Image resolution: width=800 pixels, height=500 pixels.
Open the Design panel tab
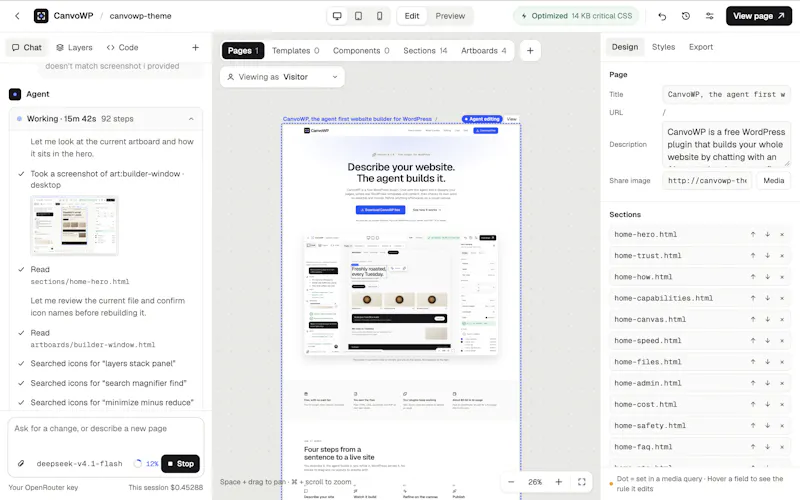pyautogui.click(x=625, y=47)
